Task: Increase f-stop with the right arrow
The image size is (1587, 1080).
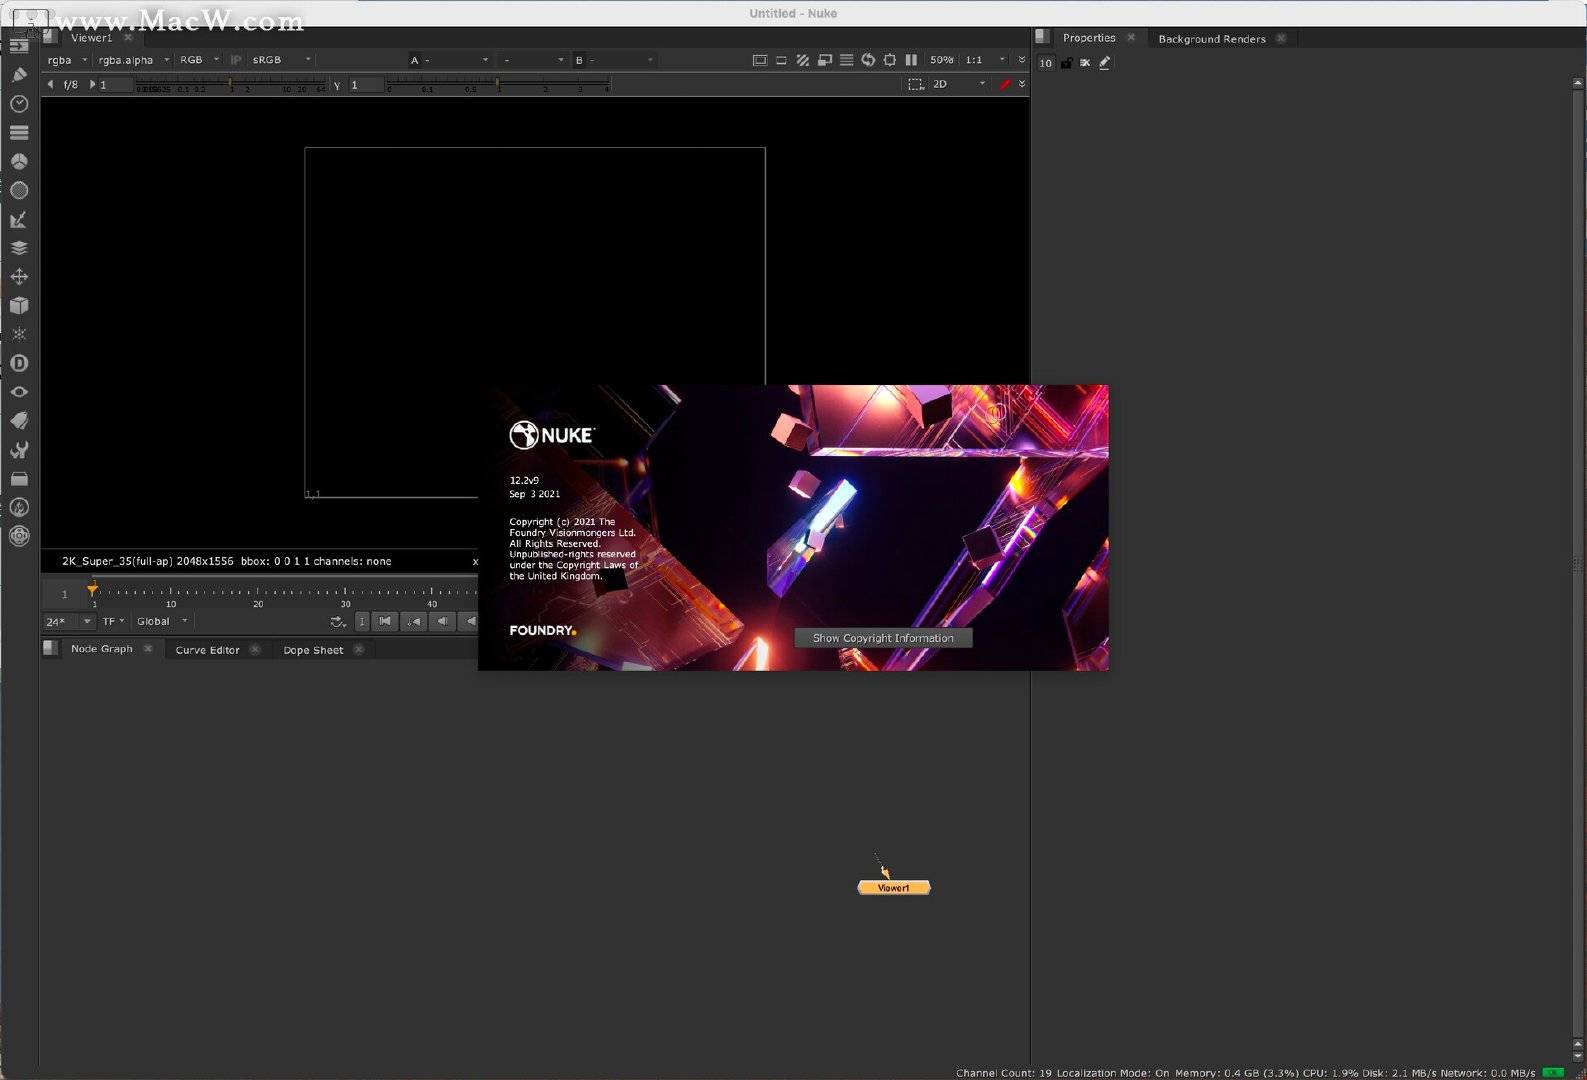Action: pyautogui.click(x=92, y=84)
